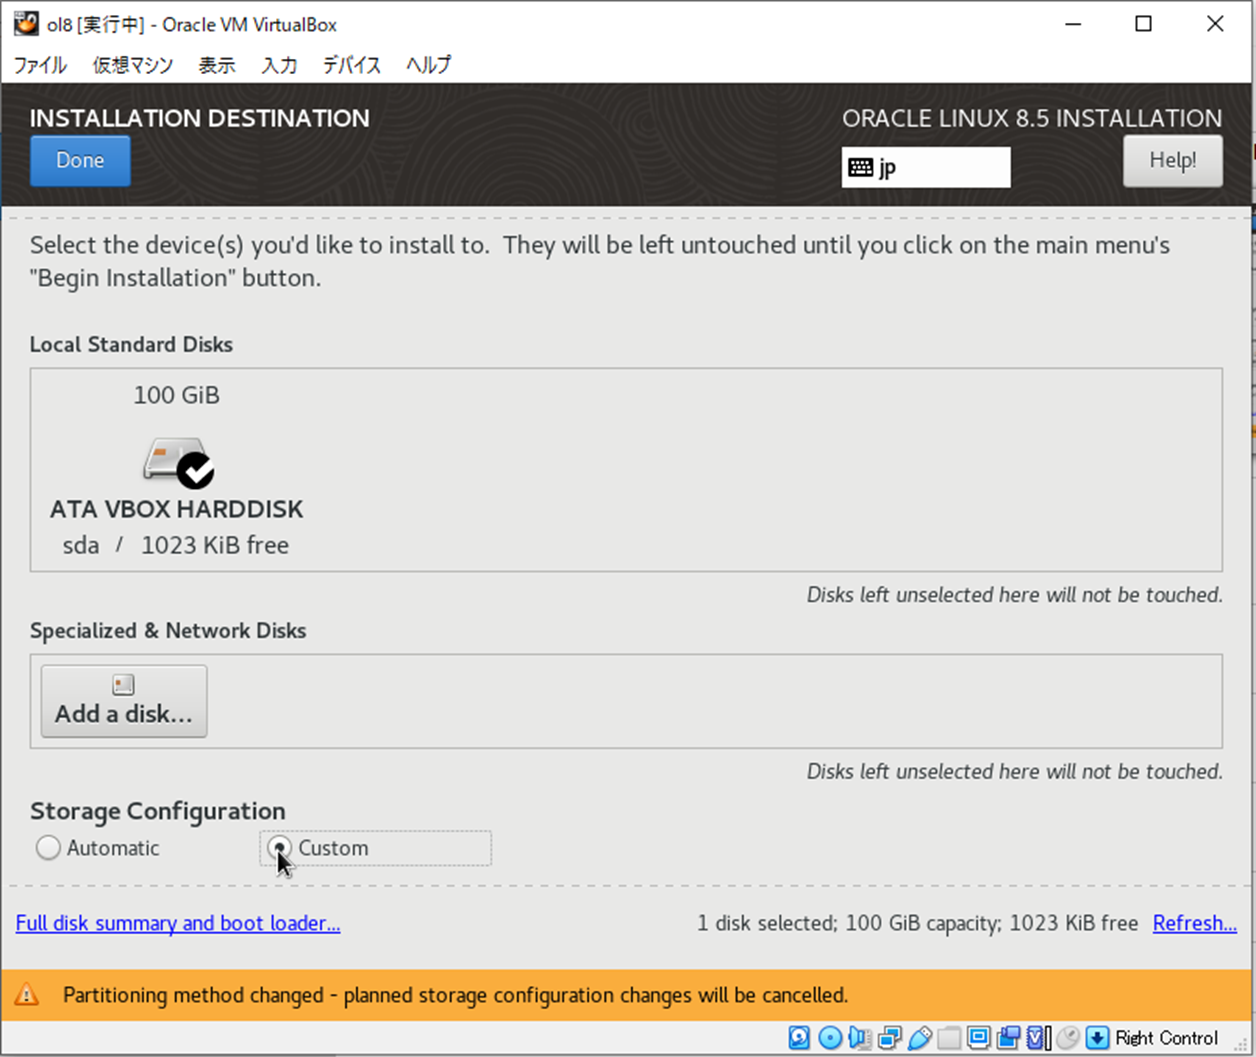This screenshot has width=1256, height=1057.
Task: Click Add a disk... button
Action: 124,701
